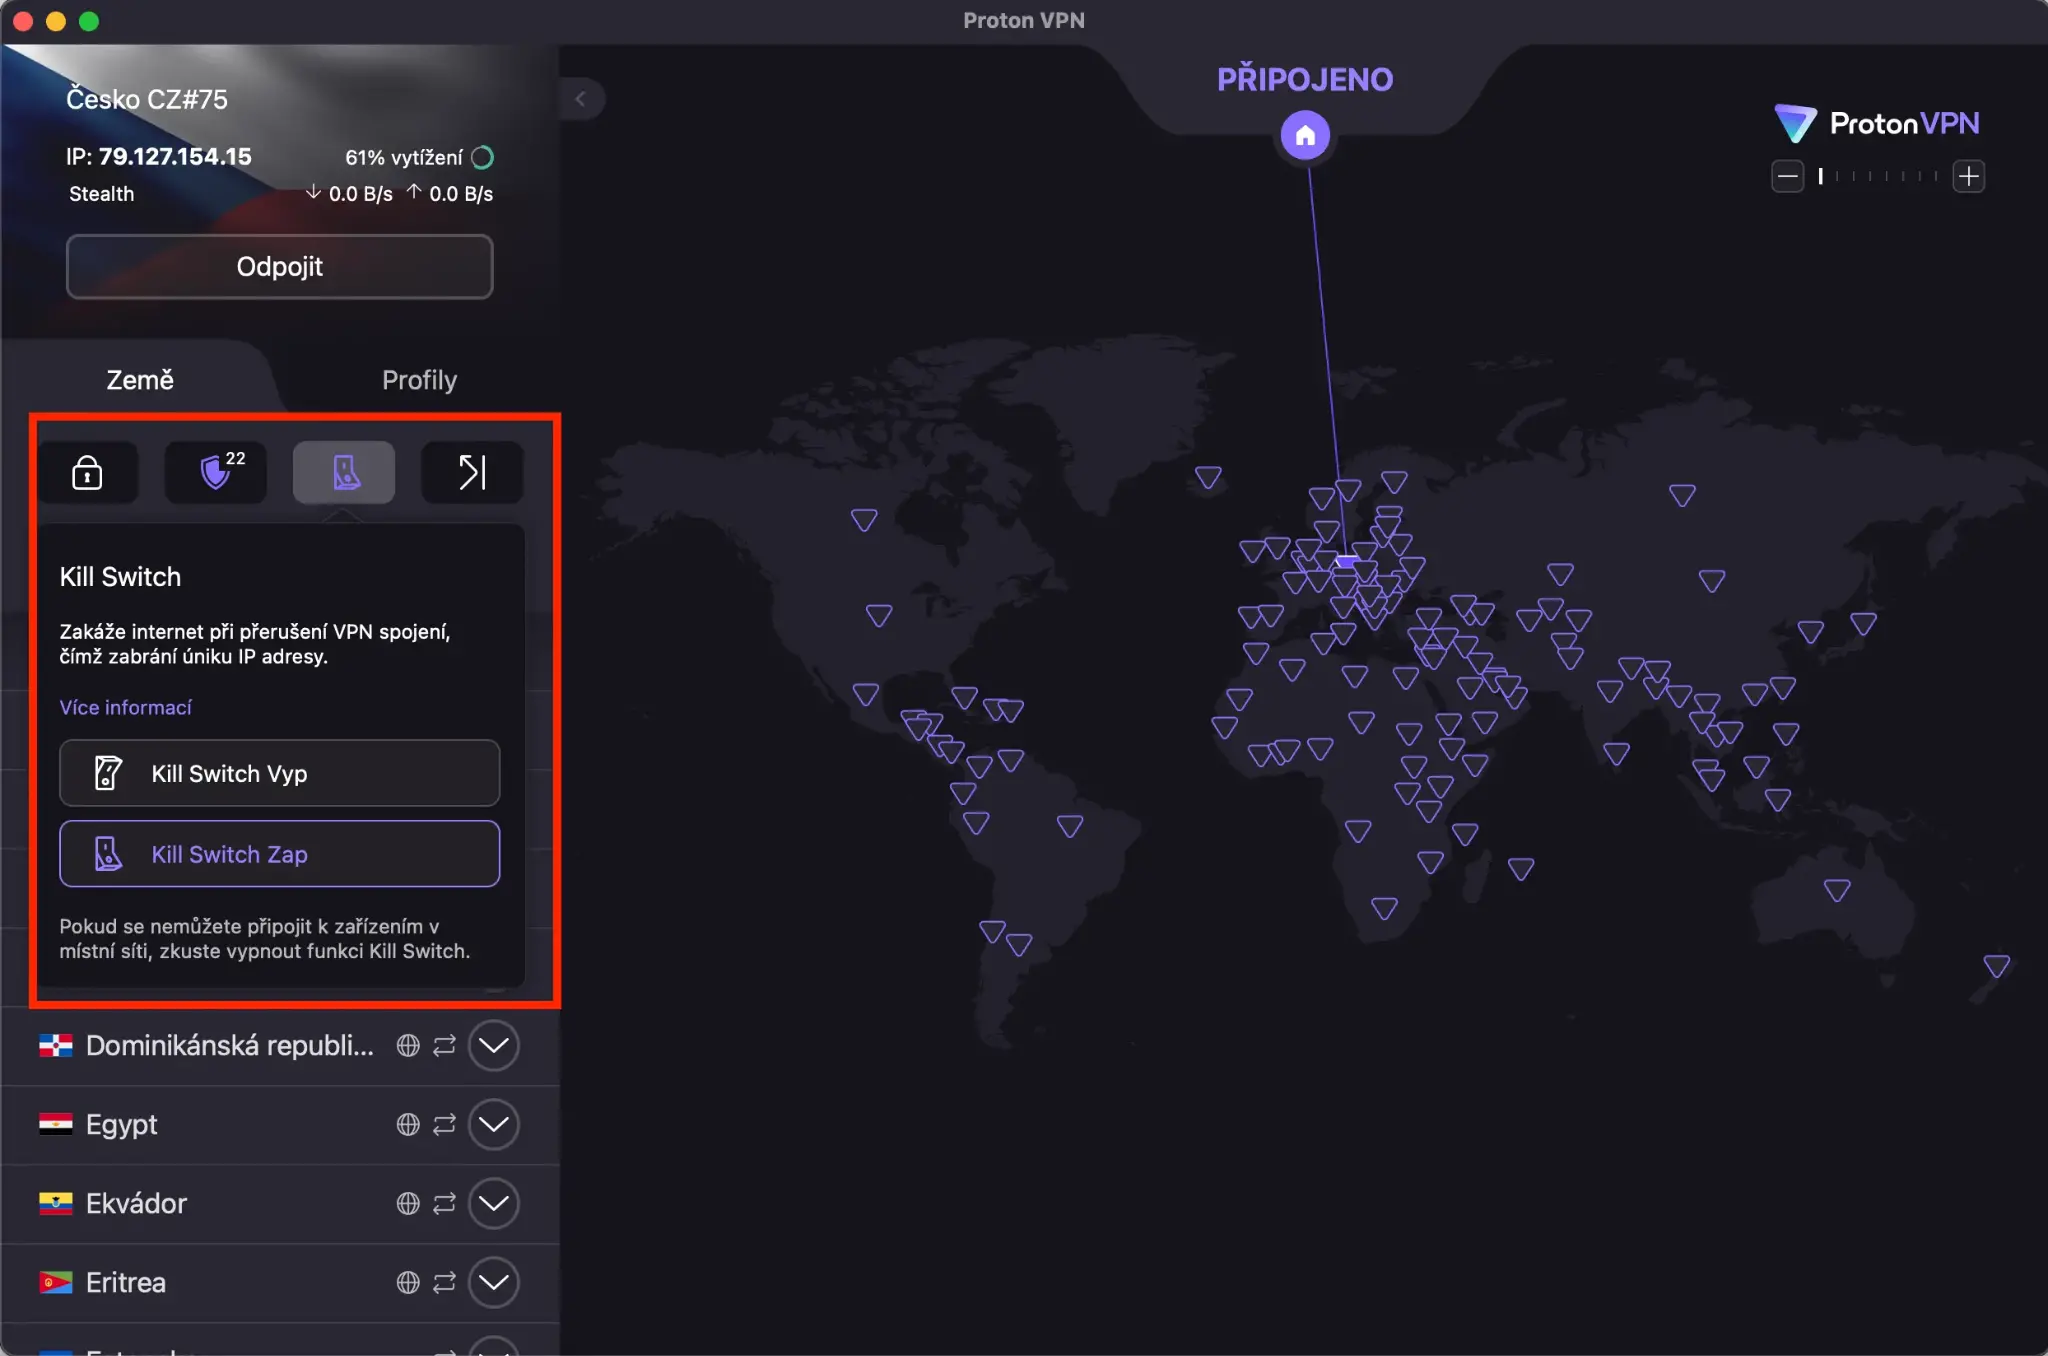The height and width of the screenshot is (1356, 2048).
Task: Click the map zoom-in plus icon
Action: click(1968, 177)
